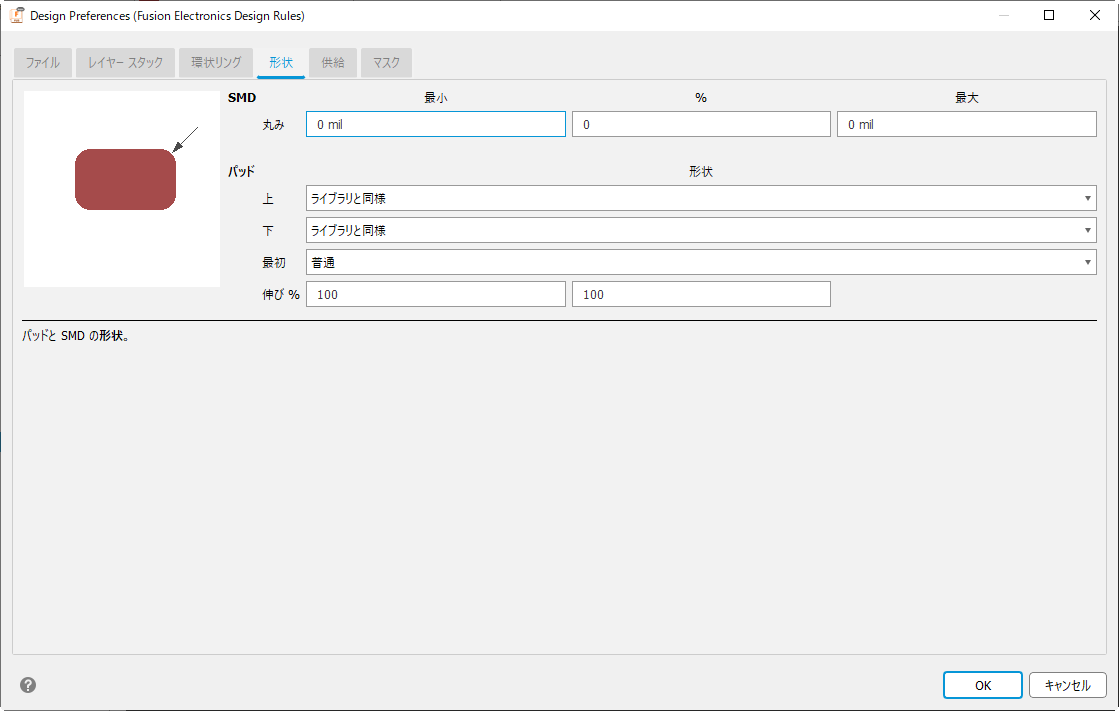Viewport: 1119px width, 711px height.
Task: Maximize the Design Preferences window
Action: (1049, 15)
